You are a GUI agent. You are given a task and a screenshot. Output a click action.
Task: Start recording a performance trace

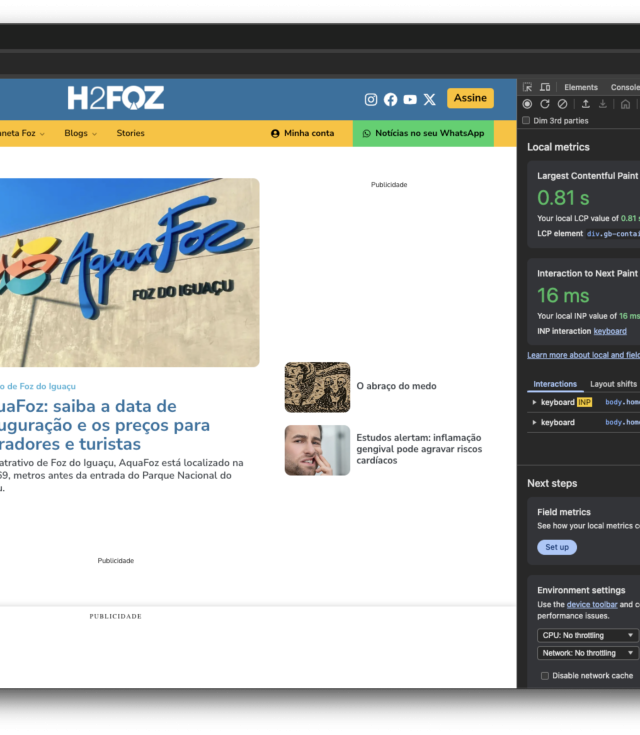(x=528, y=104)
